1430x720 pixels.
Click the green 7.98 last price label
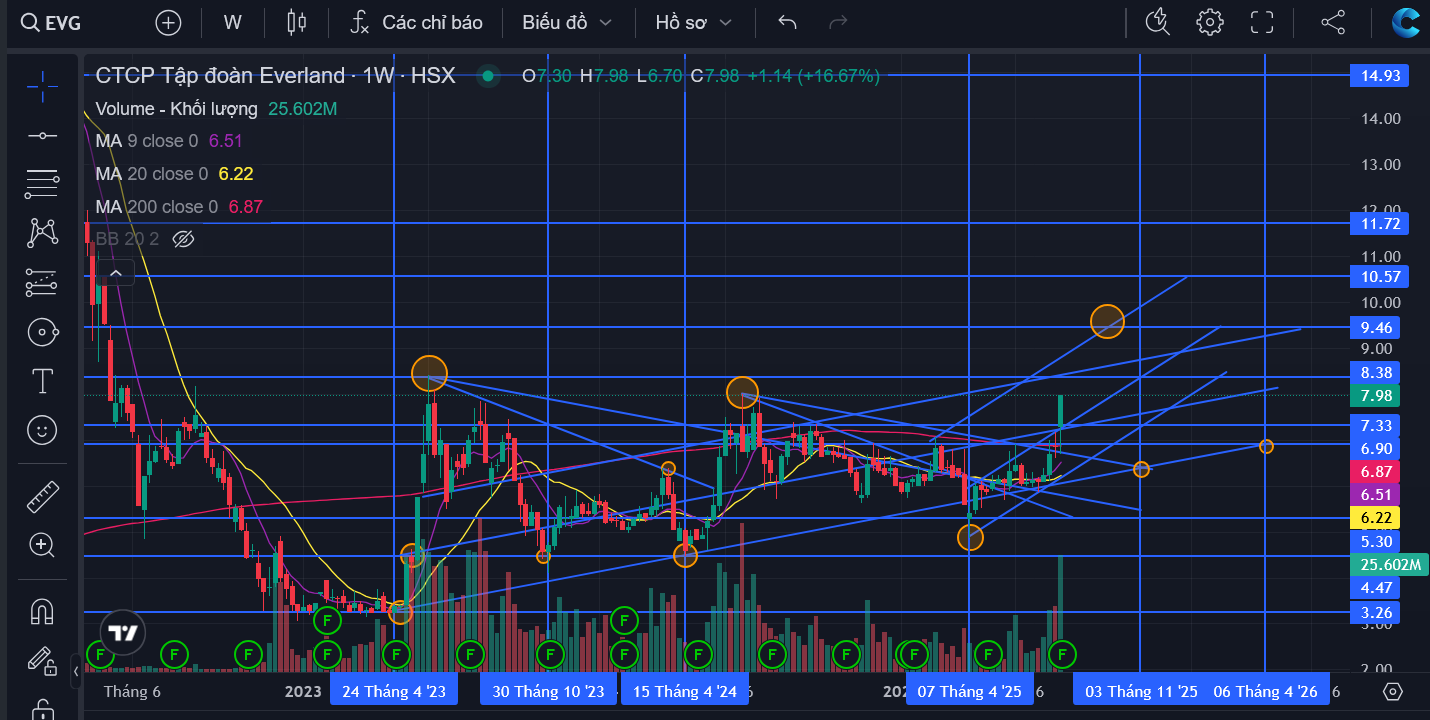[x=1374, y=396]
